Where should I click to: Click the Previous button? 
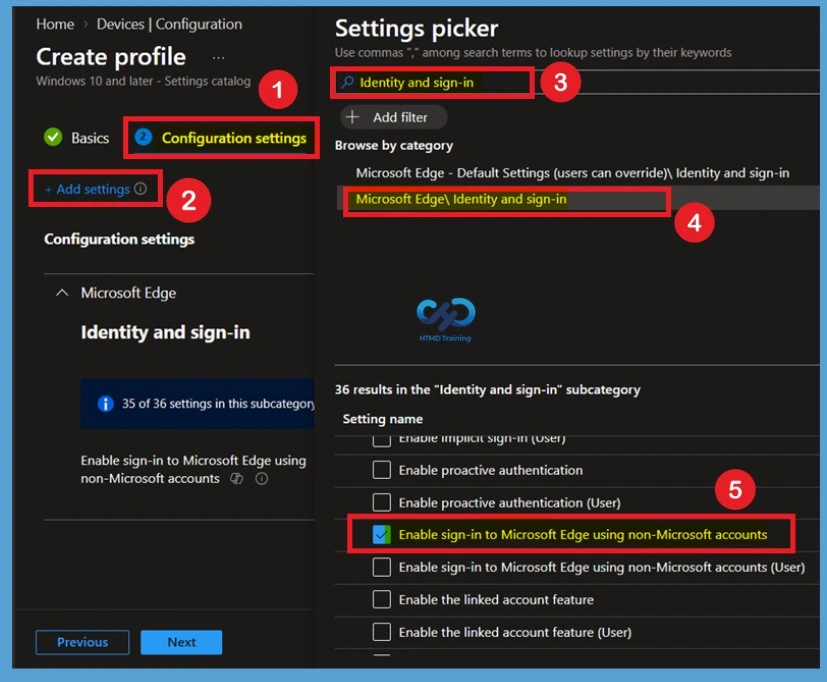pyautogui.click(x=82, y=642)
